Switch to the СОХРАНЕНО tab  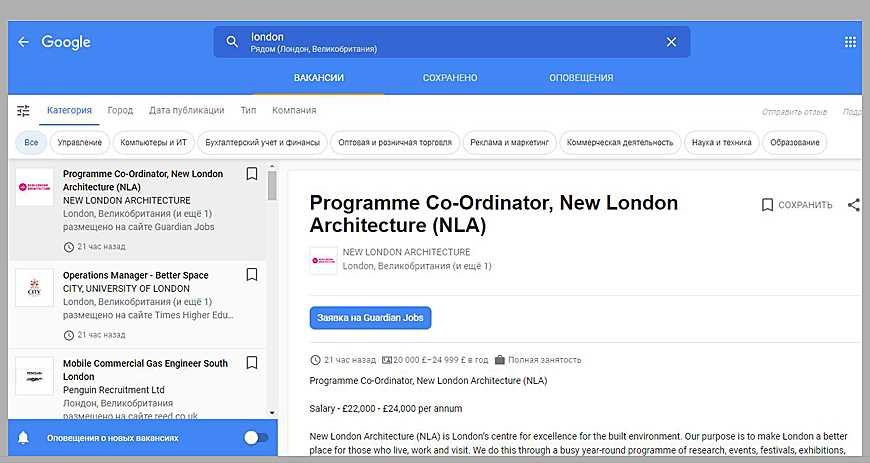[x=450, y=78]
